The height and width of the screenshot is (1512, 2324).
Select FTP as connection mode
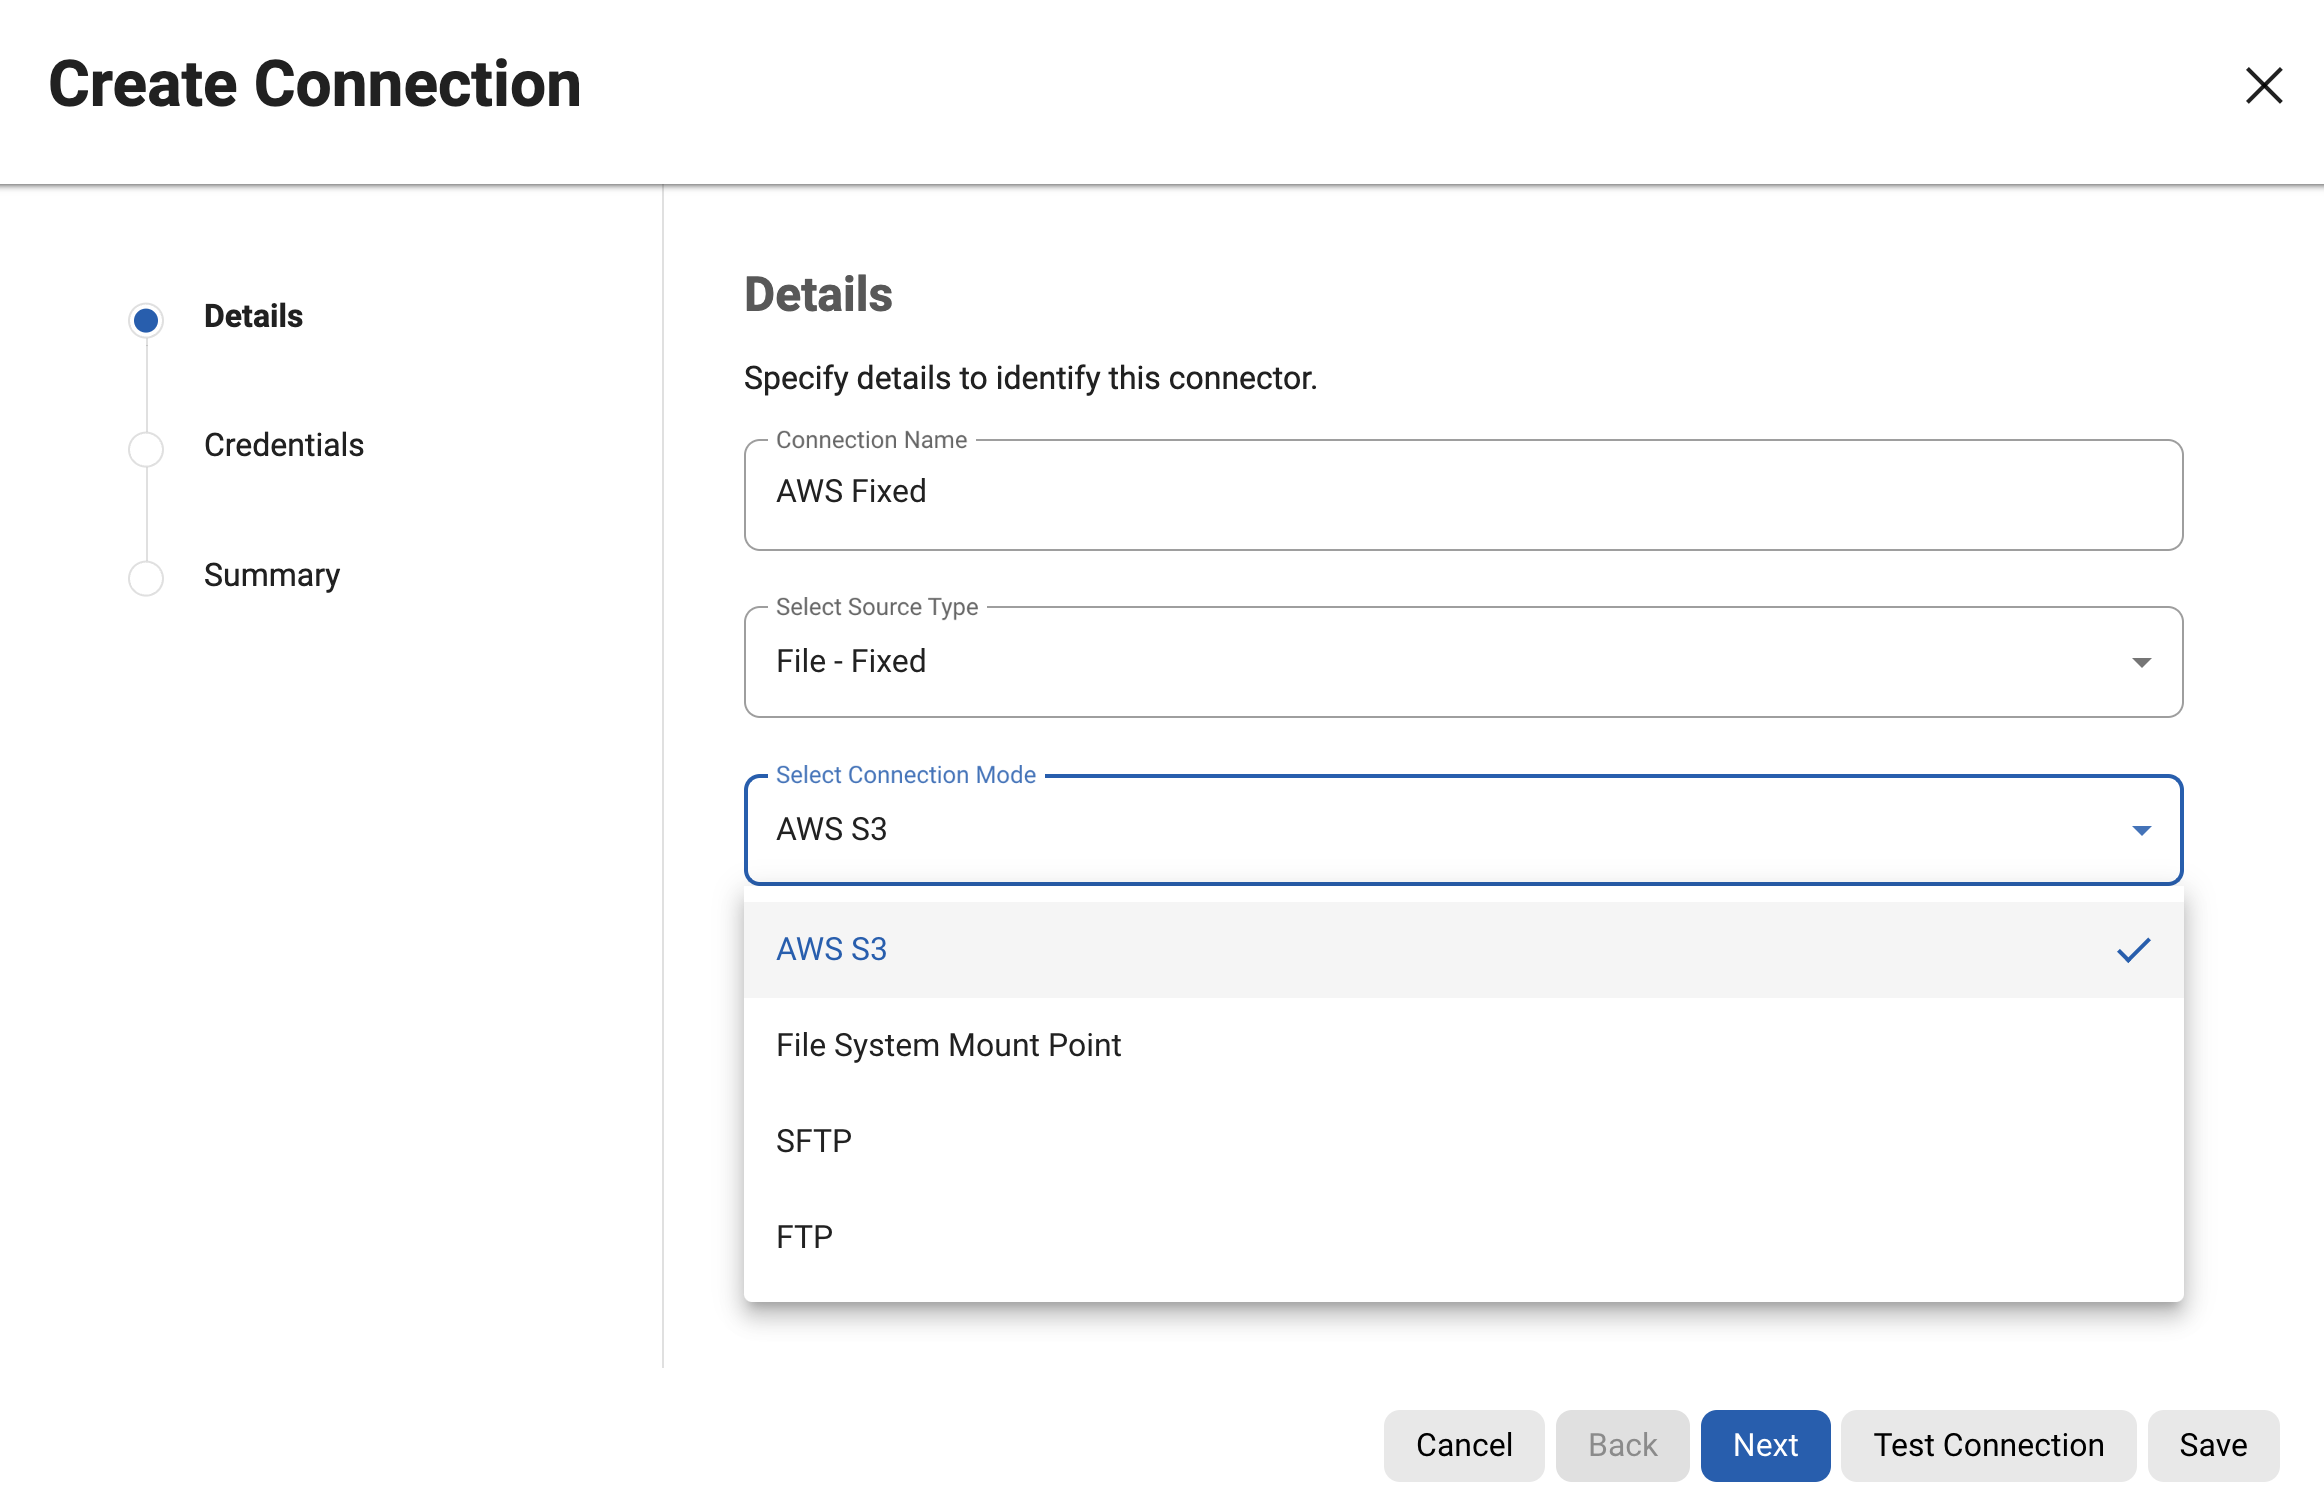coord(804,1236)
